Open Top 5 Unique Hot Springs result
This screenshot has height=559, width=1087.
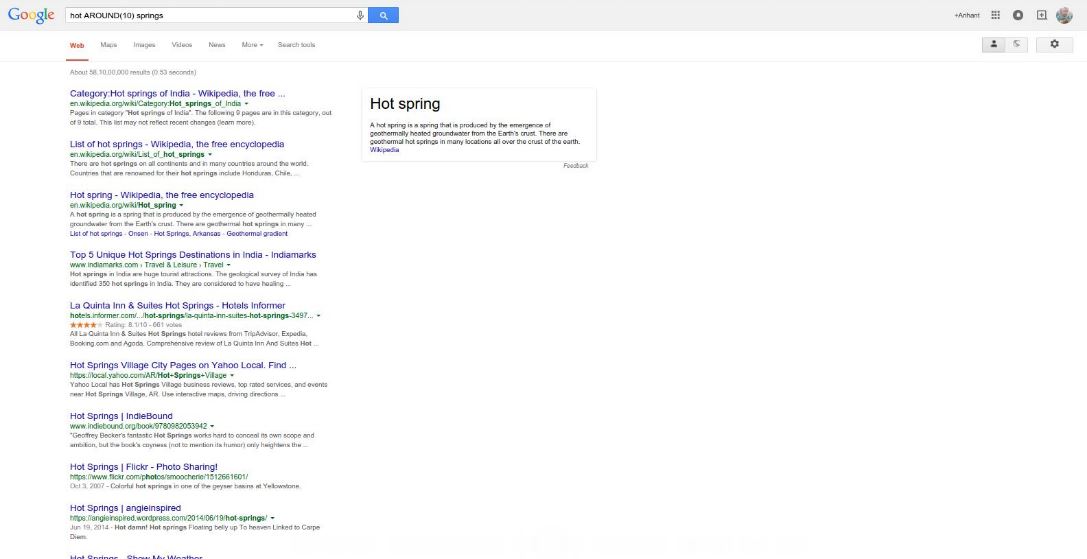click(193, 255)
